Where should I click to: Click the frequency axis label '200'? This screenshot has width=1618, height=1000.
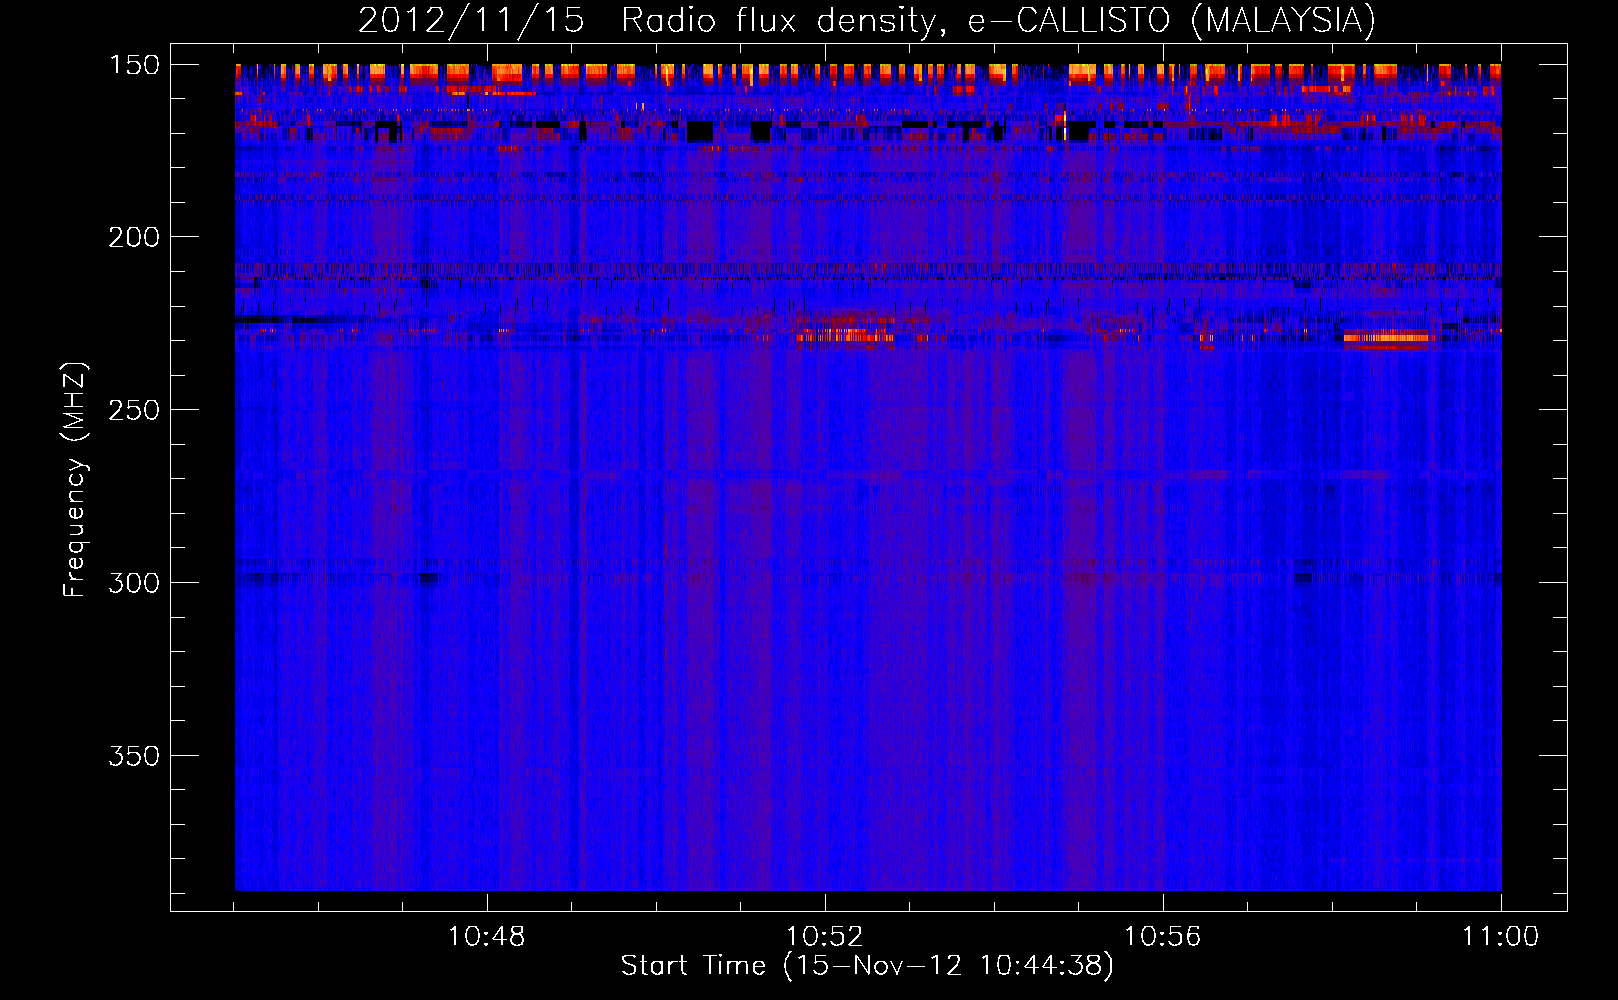point(134,237)
